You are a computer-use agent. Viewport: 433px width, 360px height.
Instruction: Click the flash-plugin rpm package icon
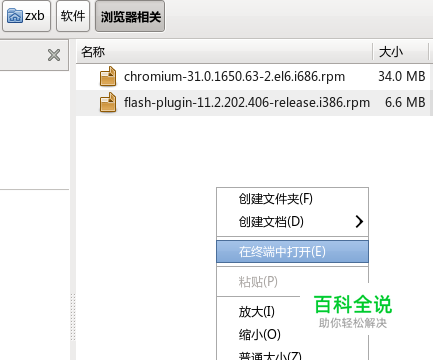click(108, 102)
